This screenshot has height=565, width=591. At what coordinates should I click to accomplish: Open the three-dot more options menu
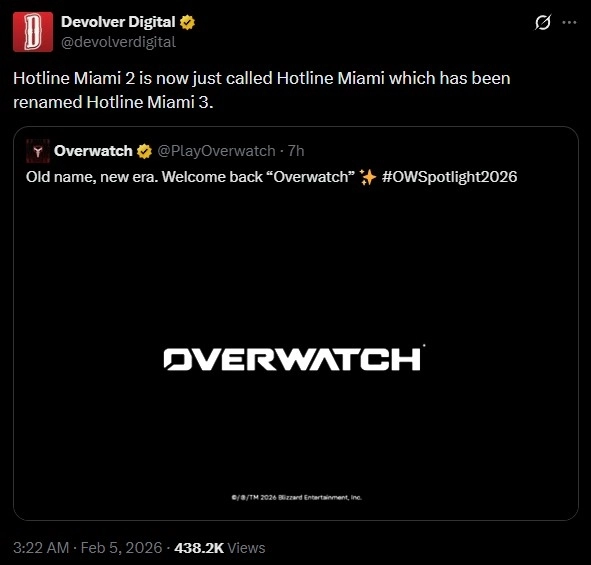coord(569,22)
